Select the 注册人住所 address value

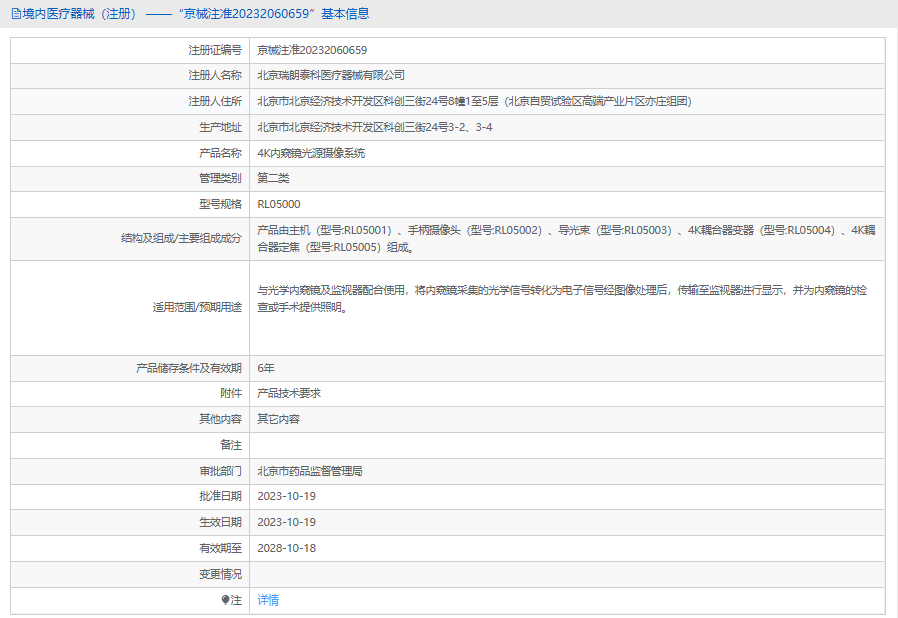tap(474, 101)
